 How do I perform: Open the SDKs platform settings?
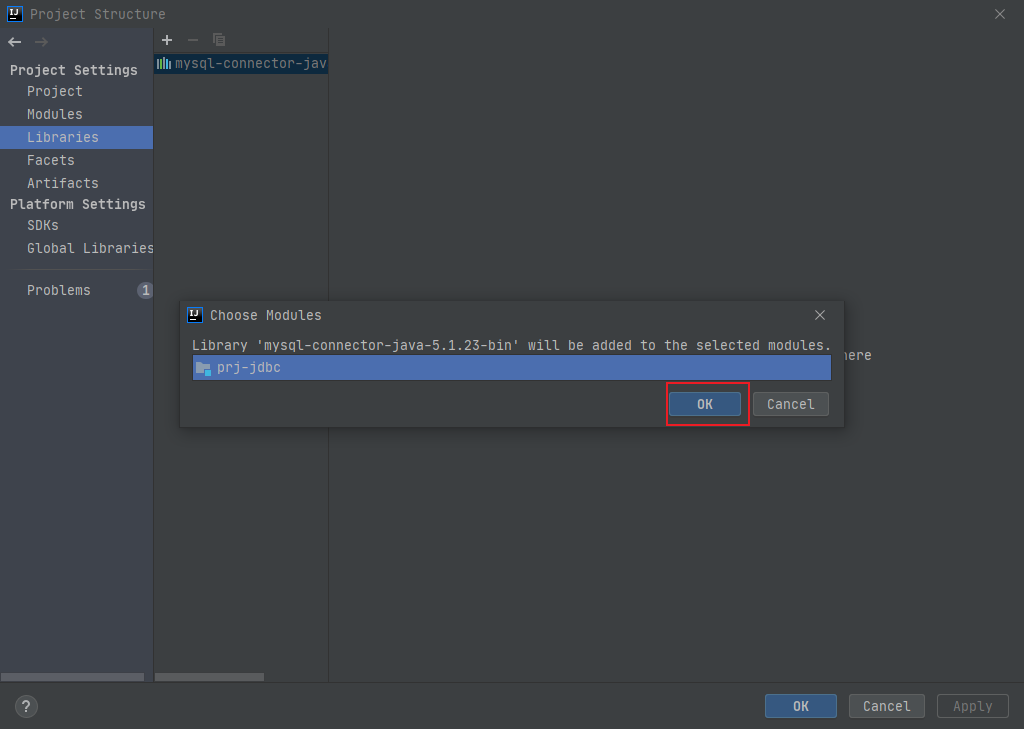point(43,225)
